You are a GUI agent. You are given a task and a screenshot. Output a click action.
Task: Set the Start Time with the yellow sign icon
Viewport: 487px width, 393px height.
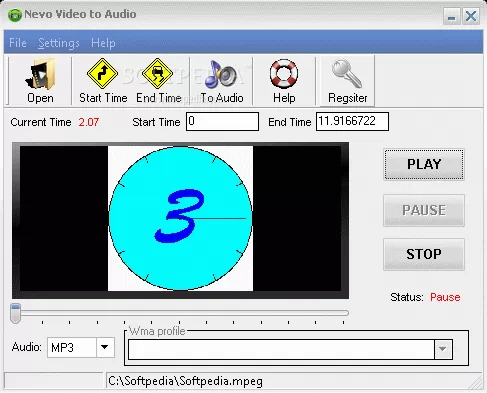(x=103, y=81)
